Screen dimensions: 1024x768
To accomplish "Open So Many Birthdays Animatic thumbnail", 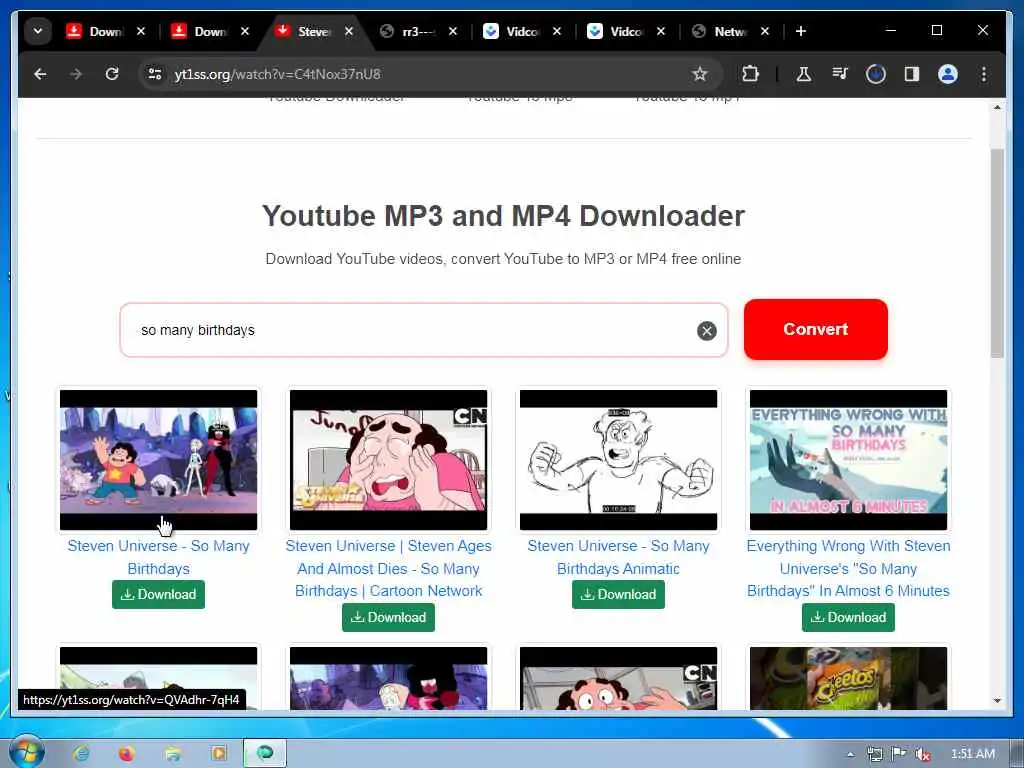I will [618, 460].
